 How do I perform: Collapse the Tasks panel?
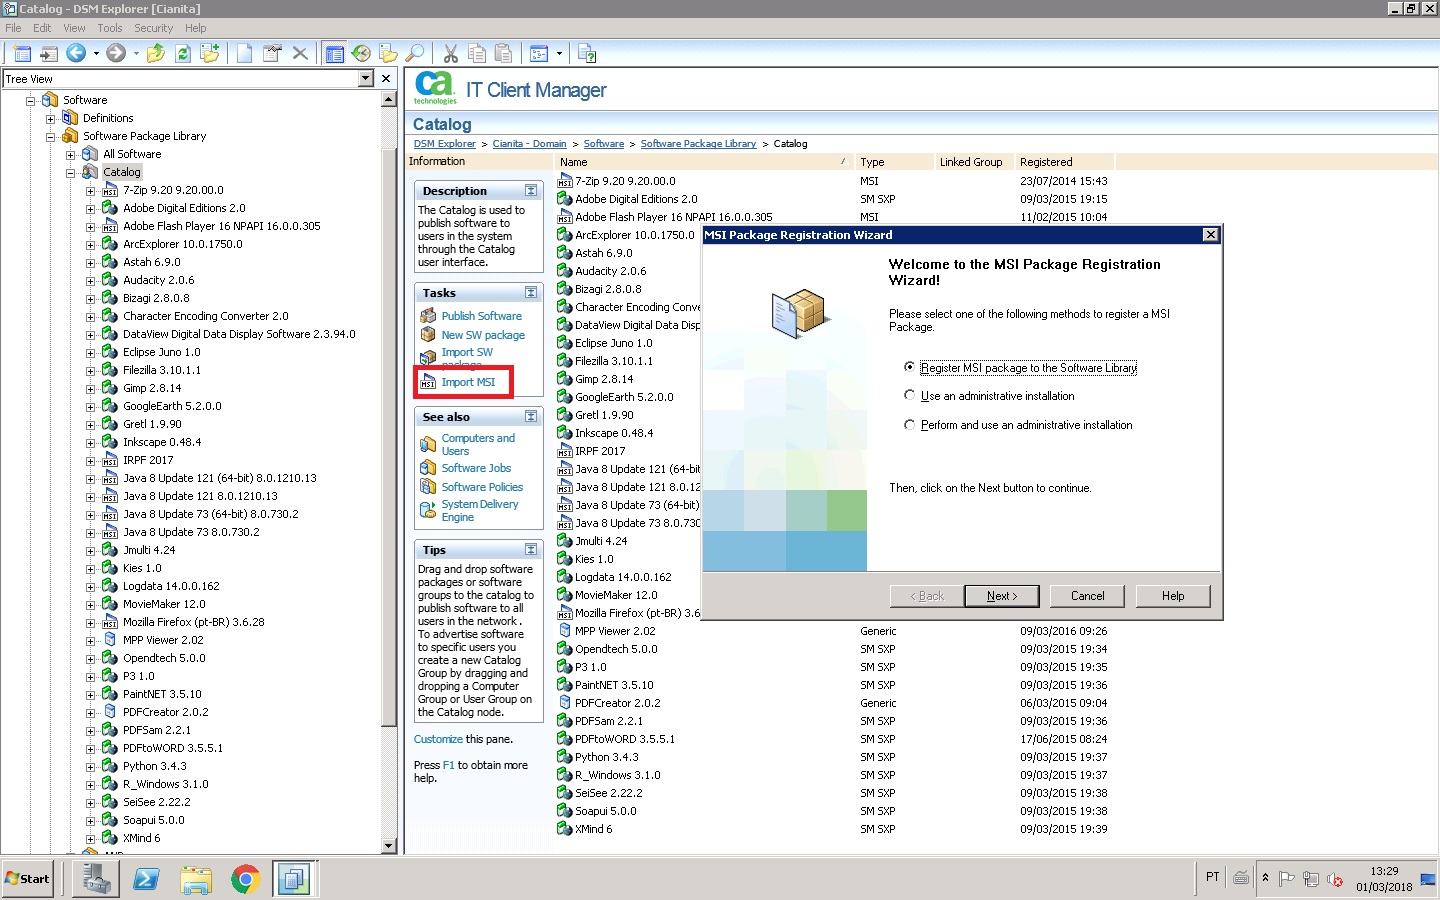coord(531,292)
